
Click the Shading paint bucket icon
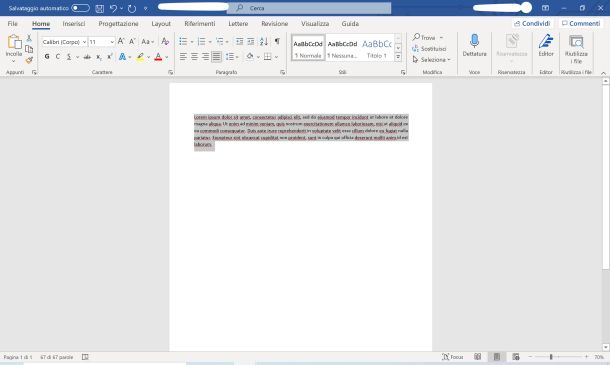[x=250, y=57]
